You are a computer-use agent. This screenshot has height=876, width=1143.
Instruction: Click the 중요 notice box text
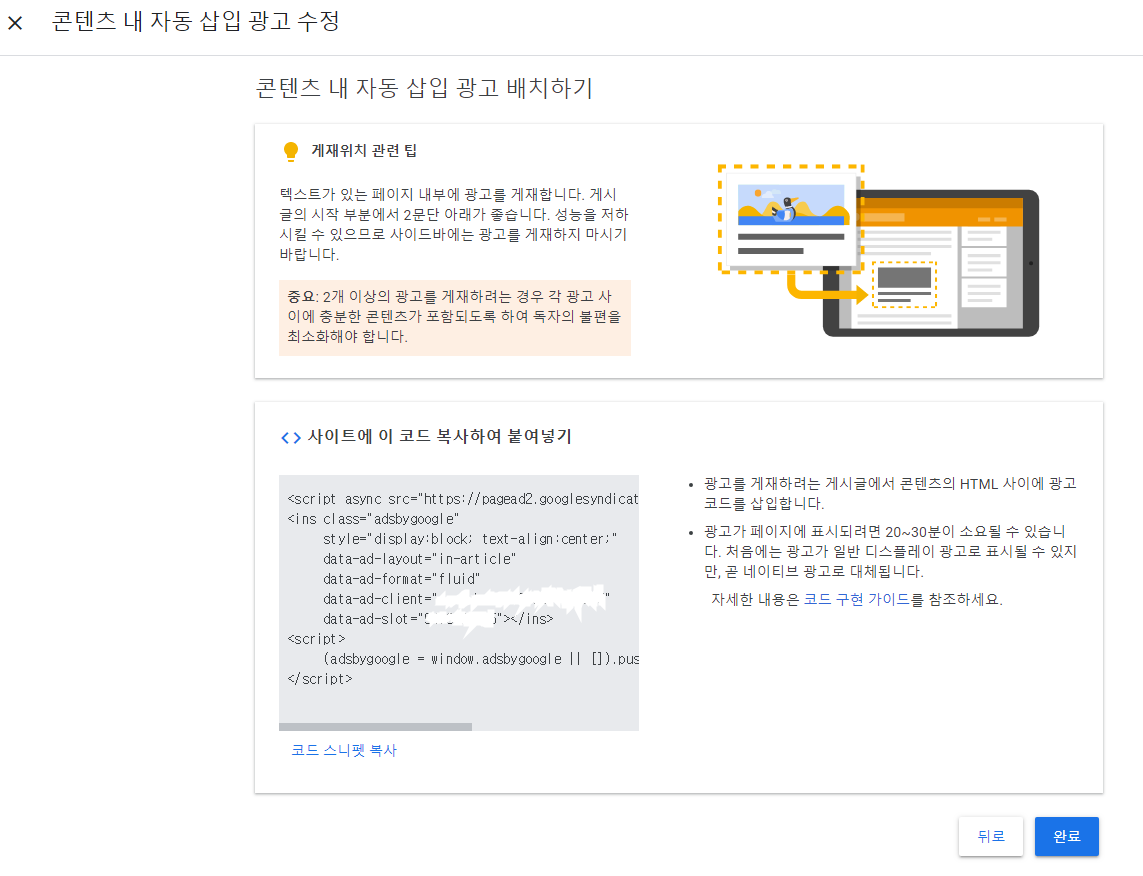point(455,316)
